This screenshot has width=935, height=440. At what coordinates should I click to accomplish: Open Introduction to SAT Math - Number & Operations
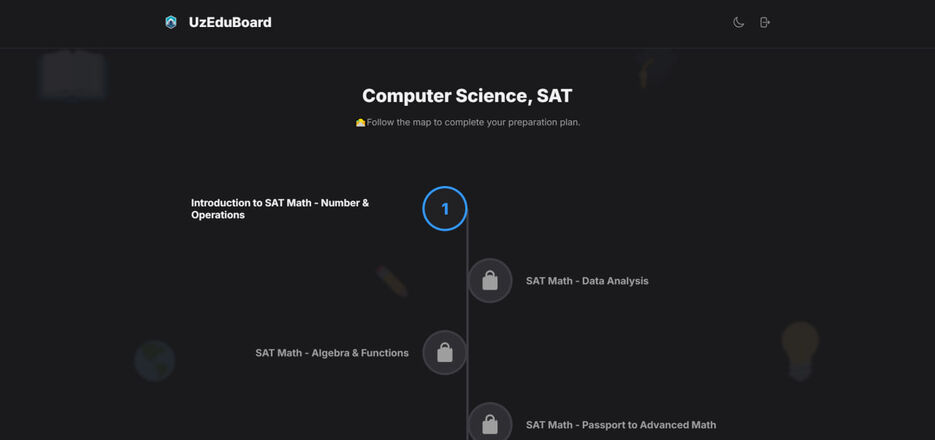pyautogui.click(x=280, y=209)
